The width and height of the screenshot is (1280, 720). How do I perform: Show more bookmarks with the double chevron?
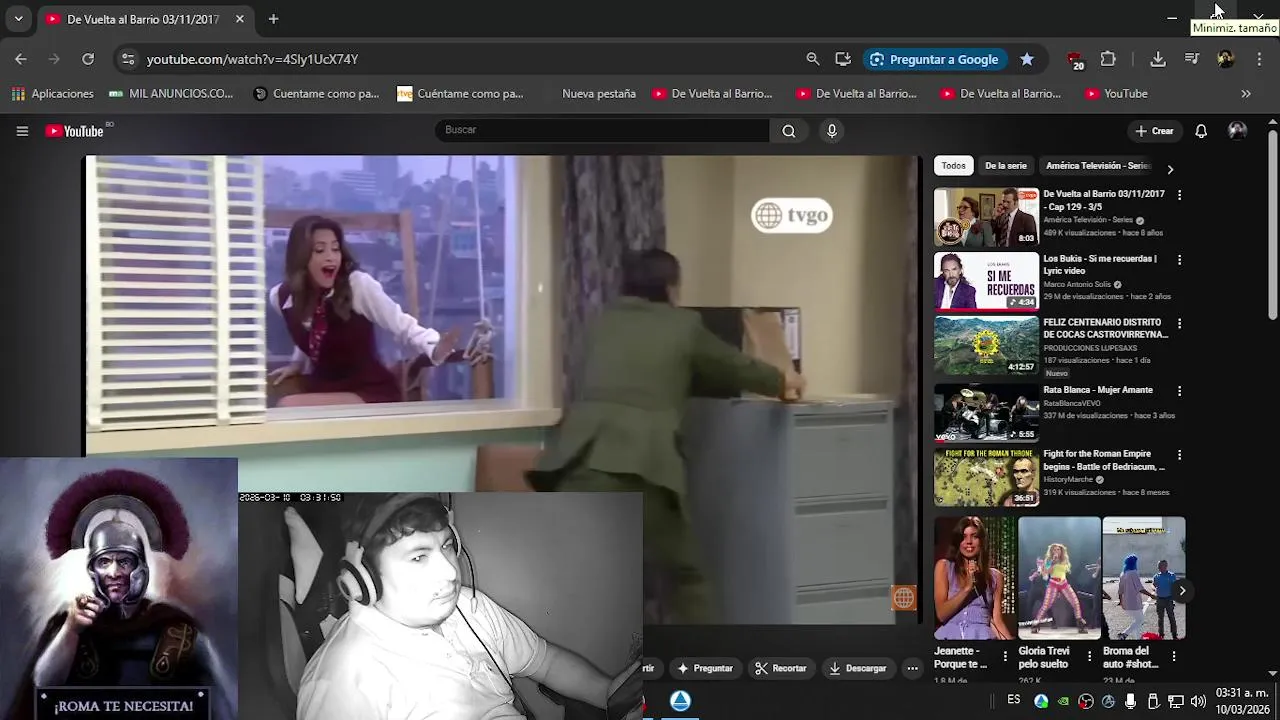(x=1246, y=94)
